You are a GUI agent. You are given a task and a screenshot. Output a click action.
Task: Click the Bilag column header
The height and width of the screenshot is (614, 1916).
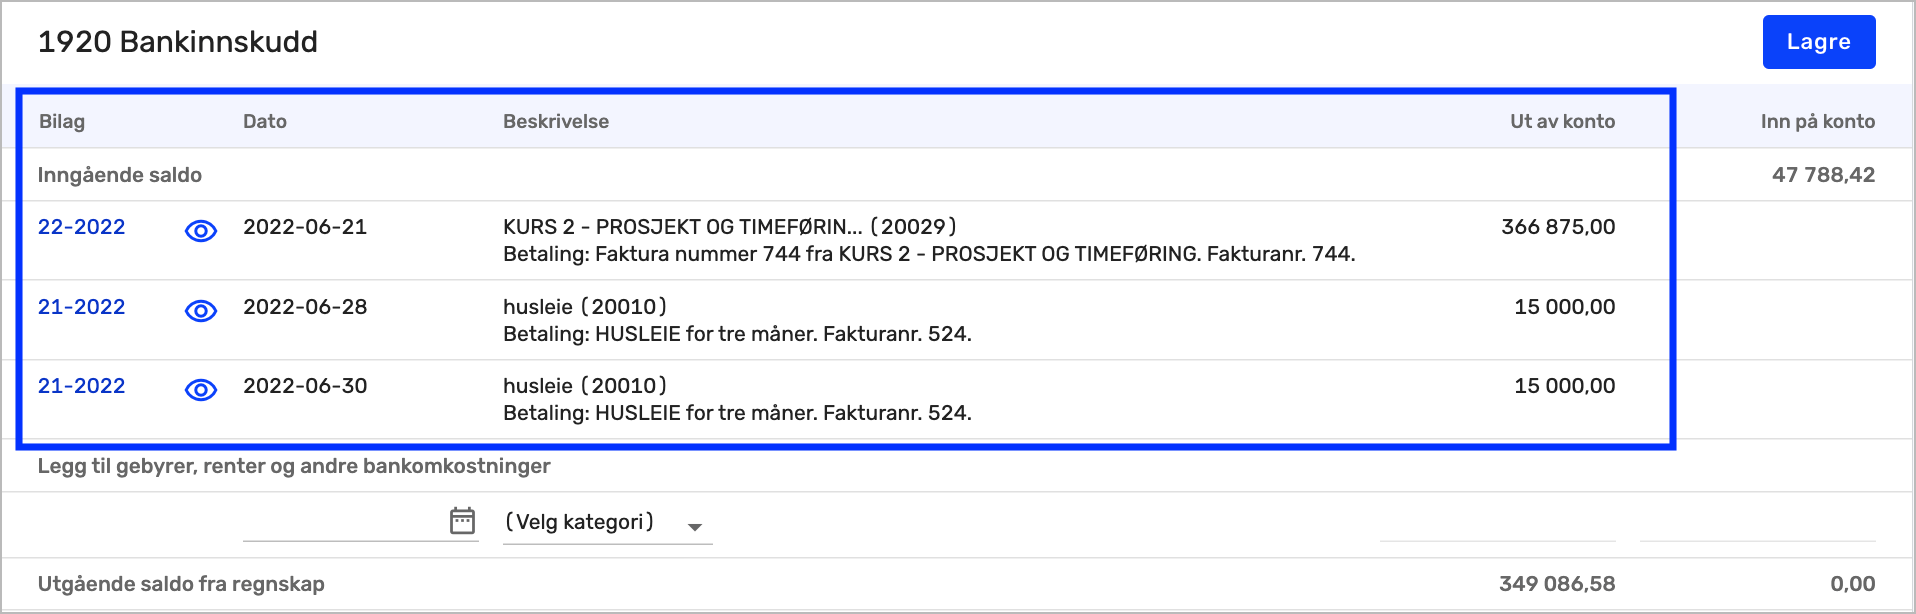(x=62, y=121)
